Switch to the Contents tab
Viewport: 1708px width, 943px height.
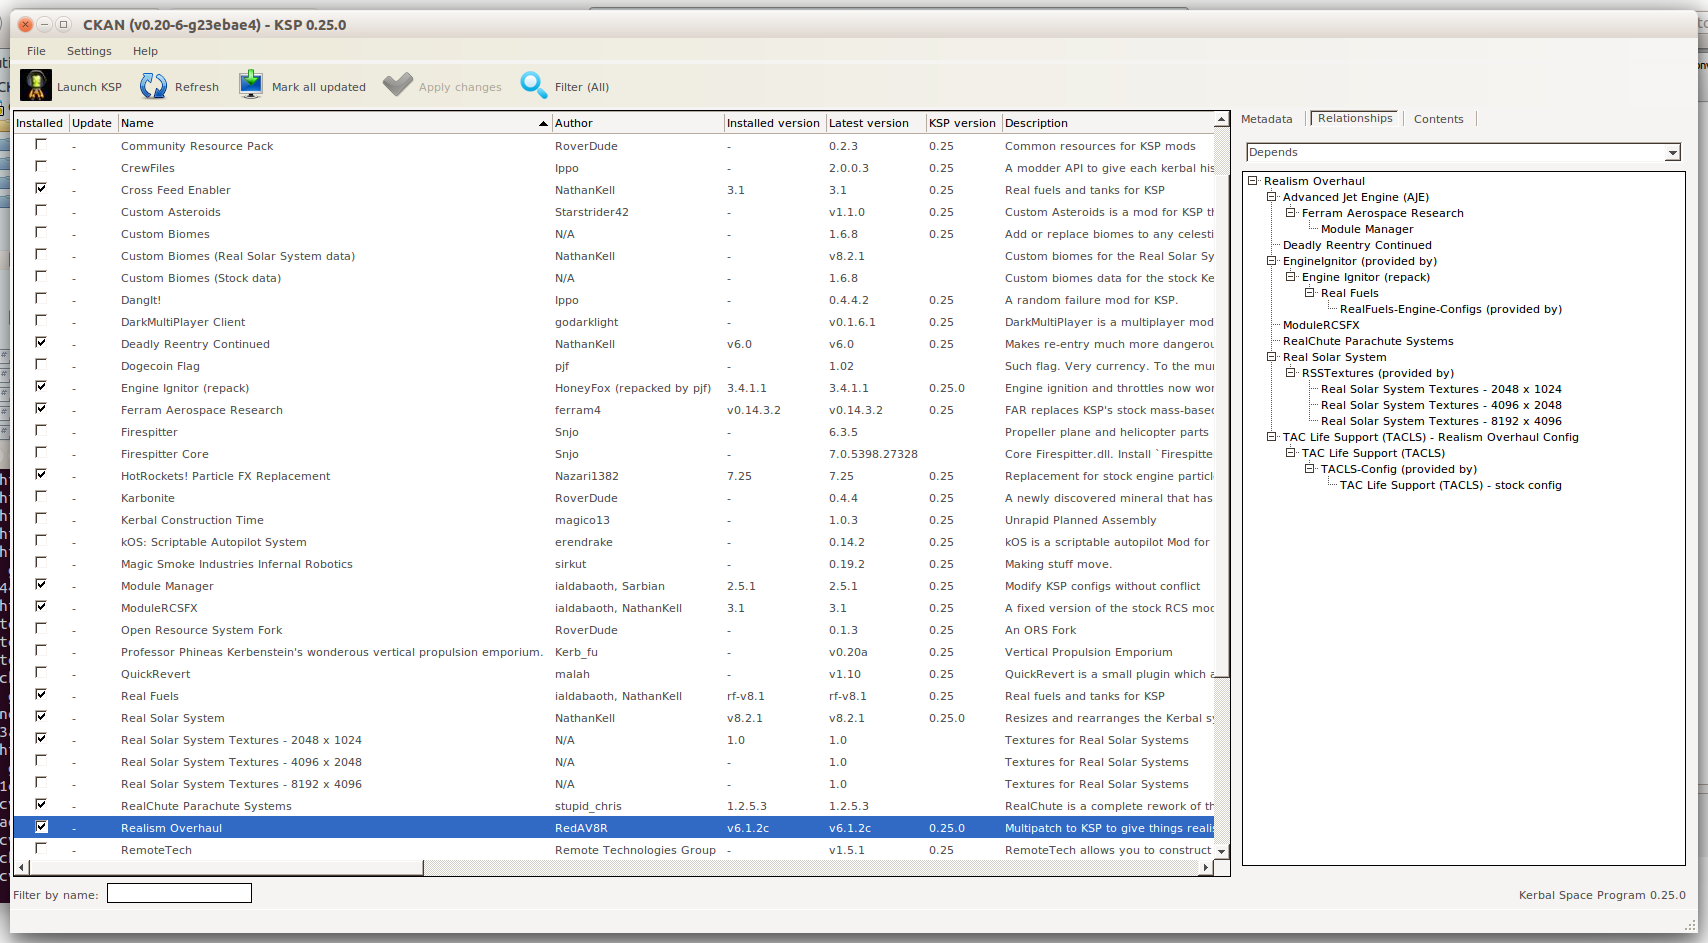1438,119
